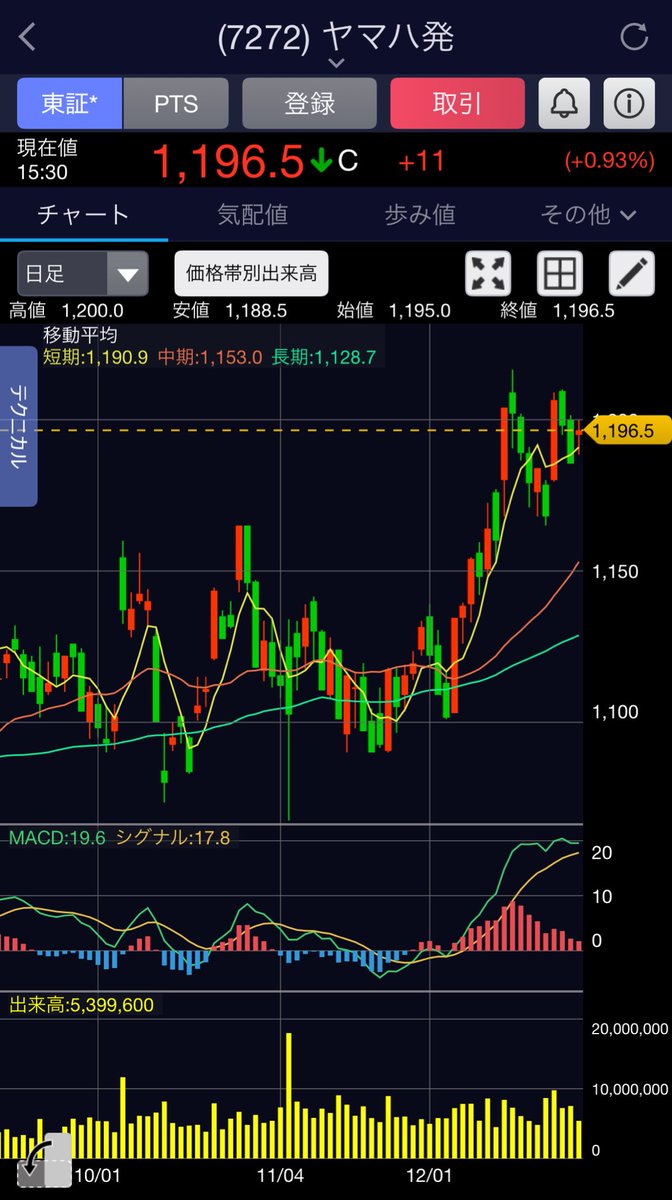The image size is (672, 1200).
Task: Refresh the stock quote
Action: pos(634,38)
